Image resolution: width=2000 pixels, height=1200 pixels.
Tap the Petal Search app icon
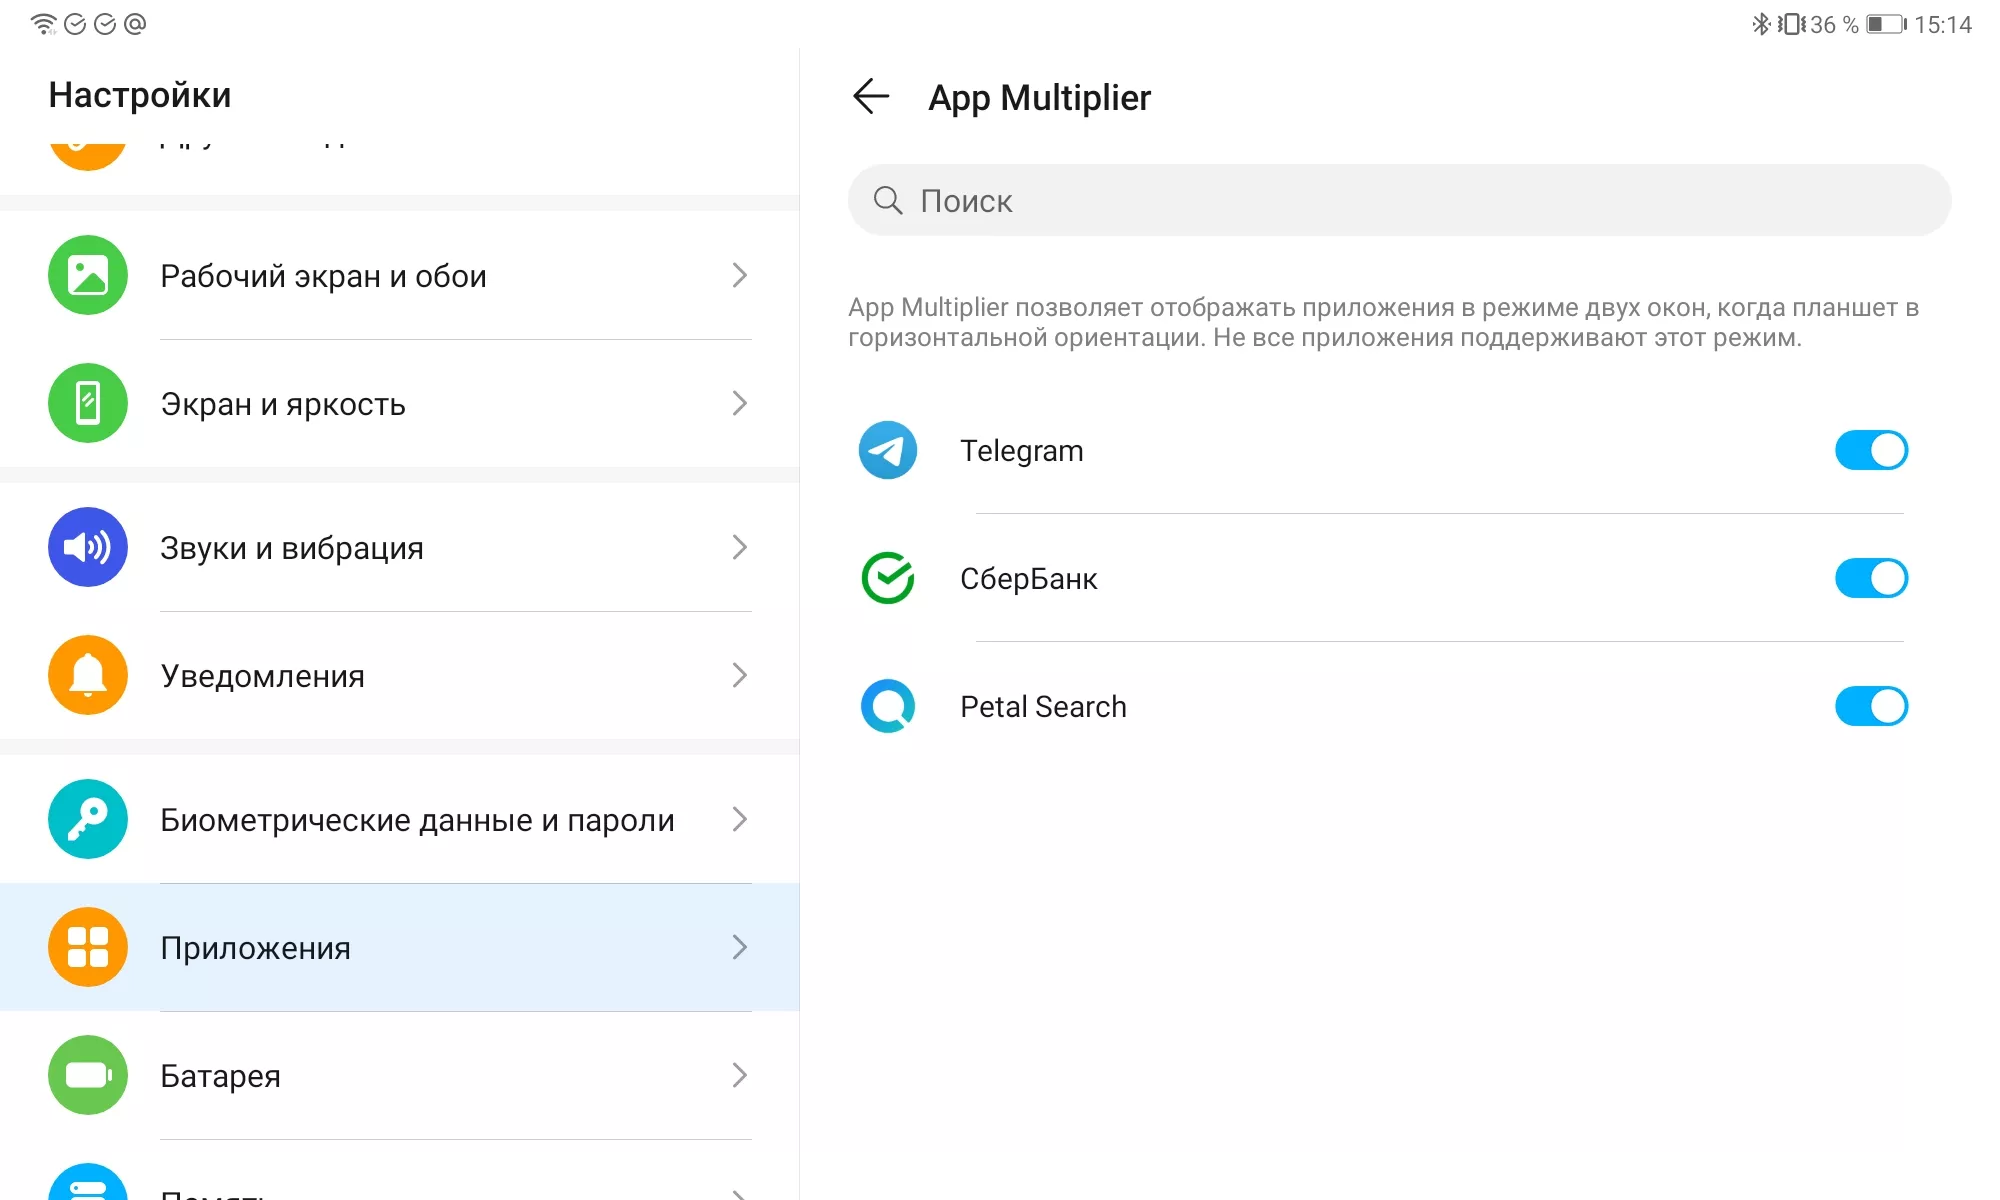(888, 706)
